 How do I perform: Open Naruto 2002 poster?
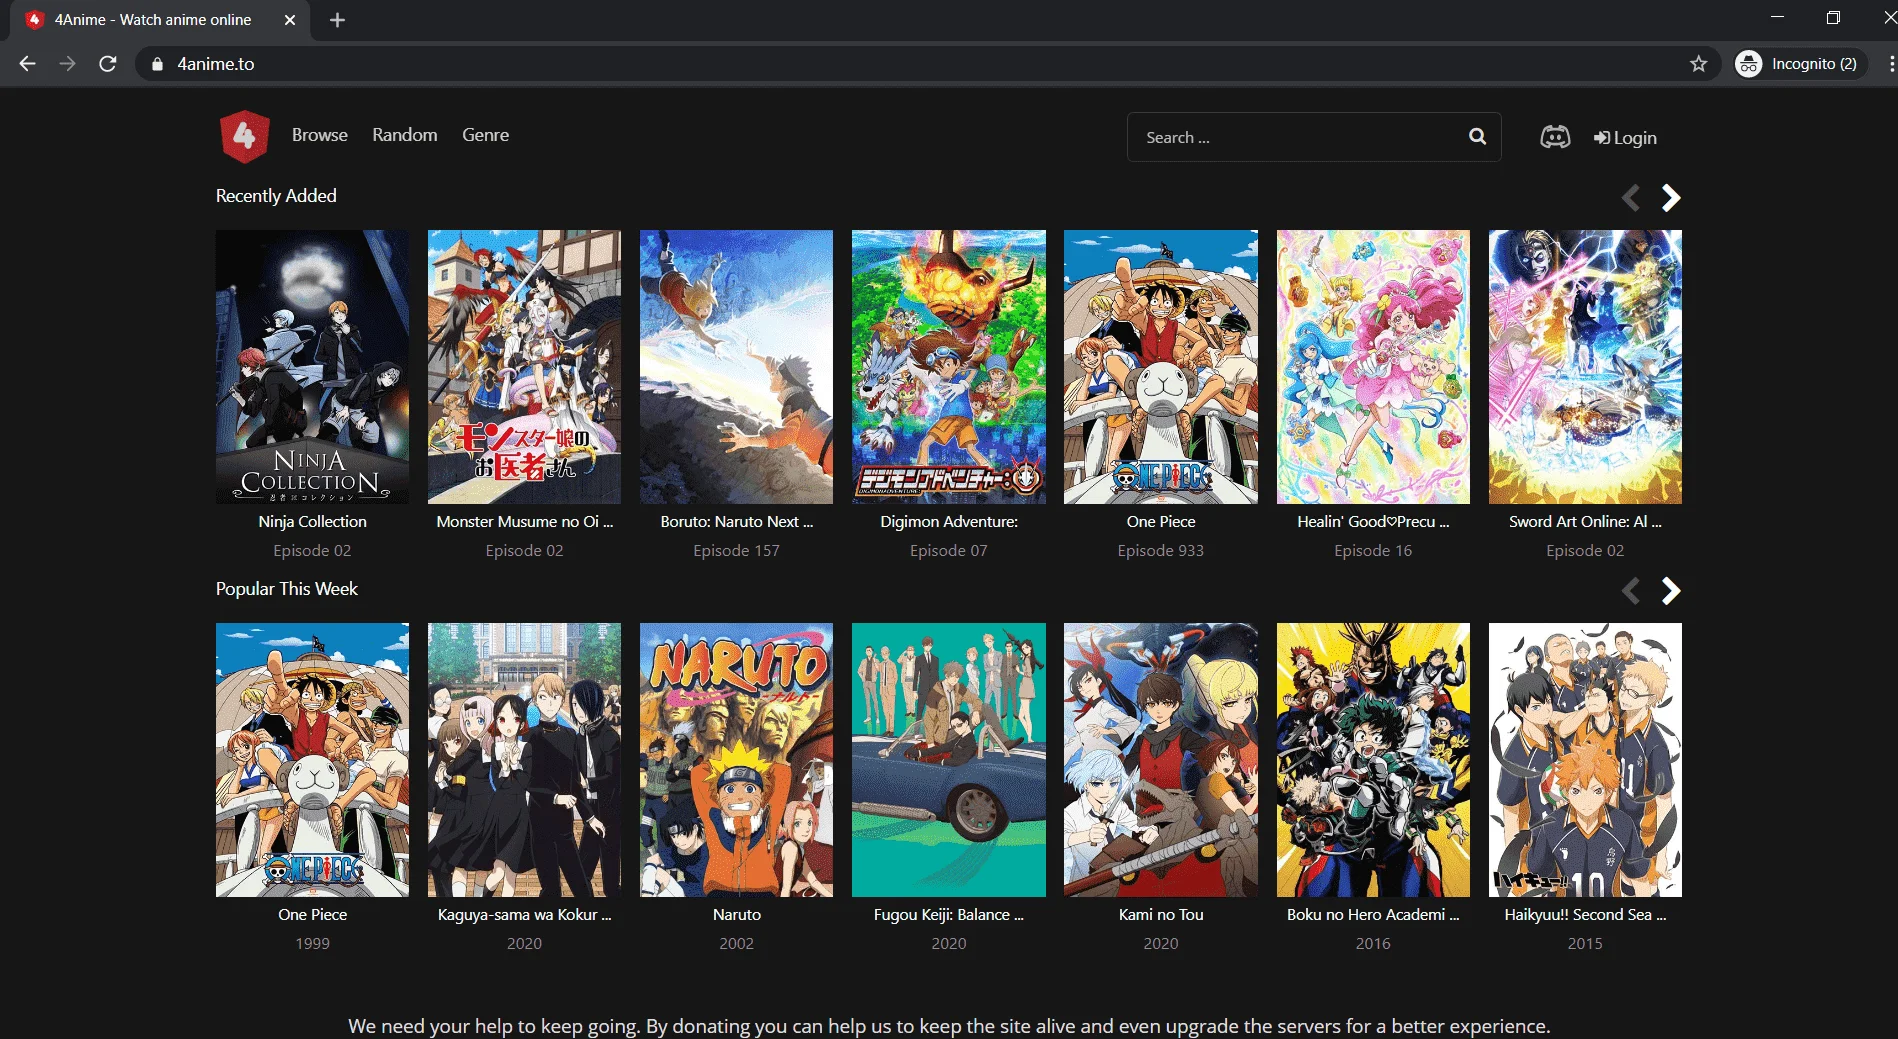click(736, 760)
